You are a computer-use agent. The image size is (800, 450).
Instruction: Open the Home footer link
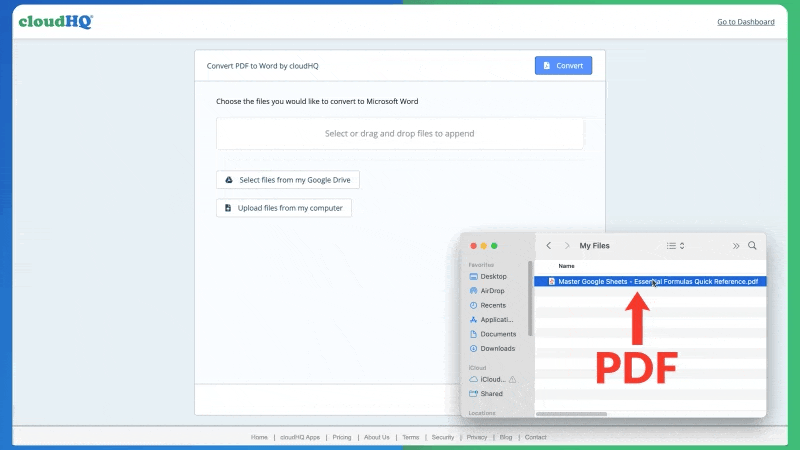[x=259, y=437]
